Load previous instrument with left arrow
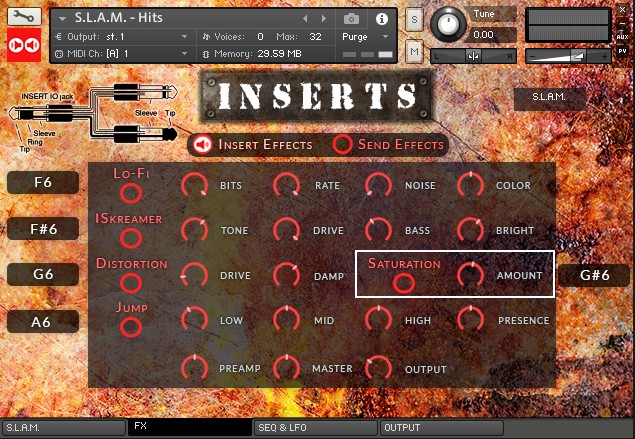Image resolution: width=635 pixels, height=439 pixels. 305,19
